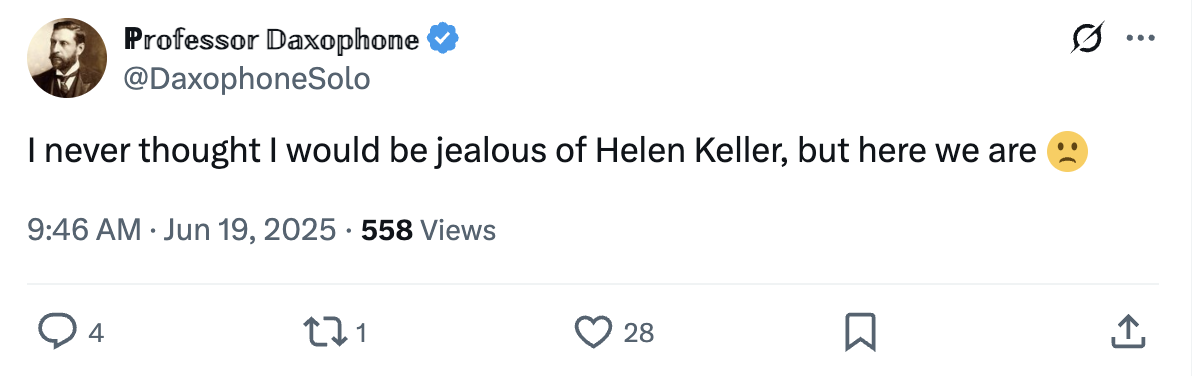Click the reply speech bubble icon
Image resolution: width=1192 pixels, height=376 pixels.
55,332
